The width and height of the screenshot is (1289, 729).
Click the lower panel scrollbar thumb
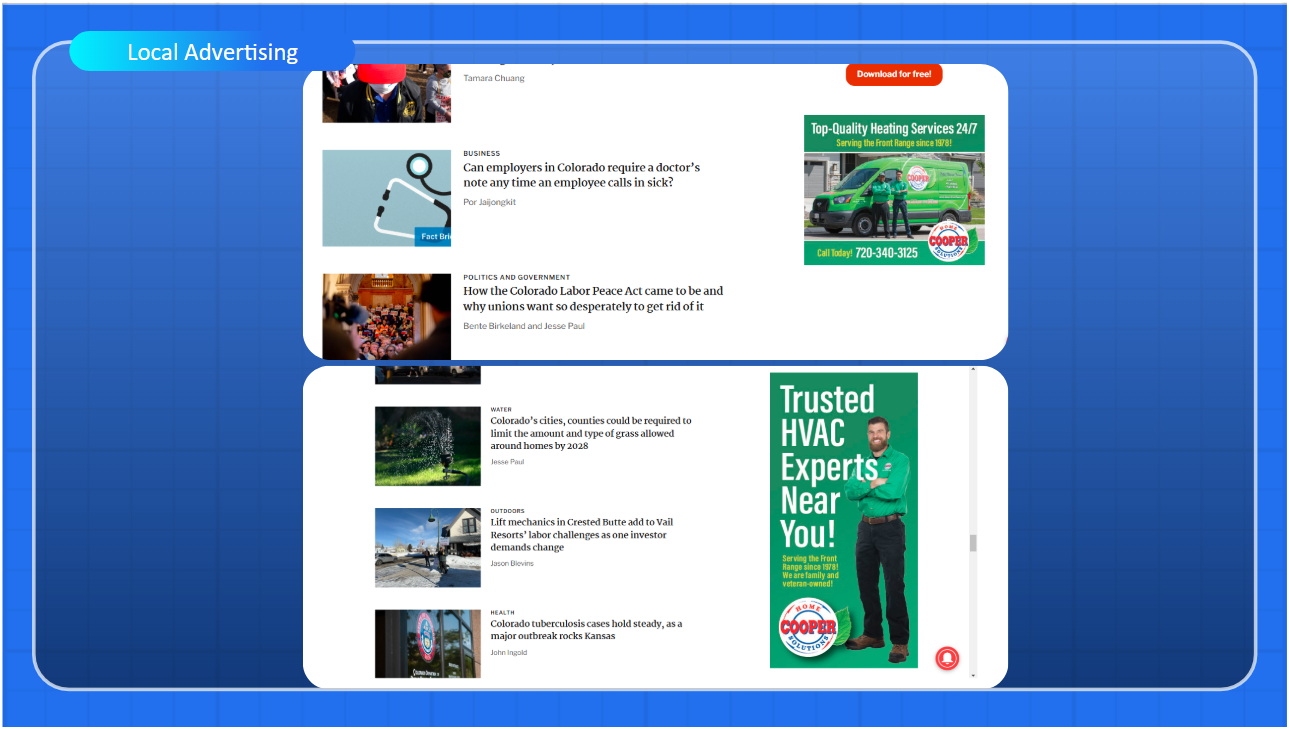(973, 543)
